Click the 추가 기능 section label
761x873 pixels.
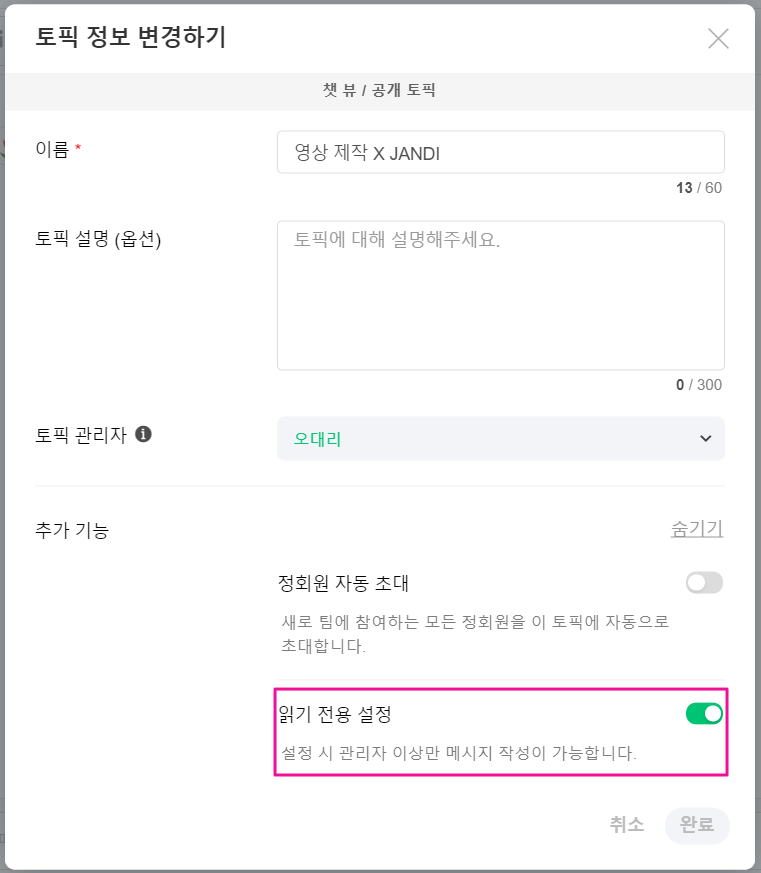(72, 530)
